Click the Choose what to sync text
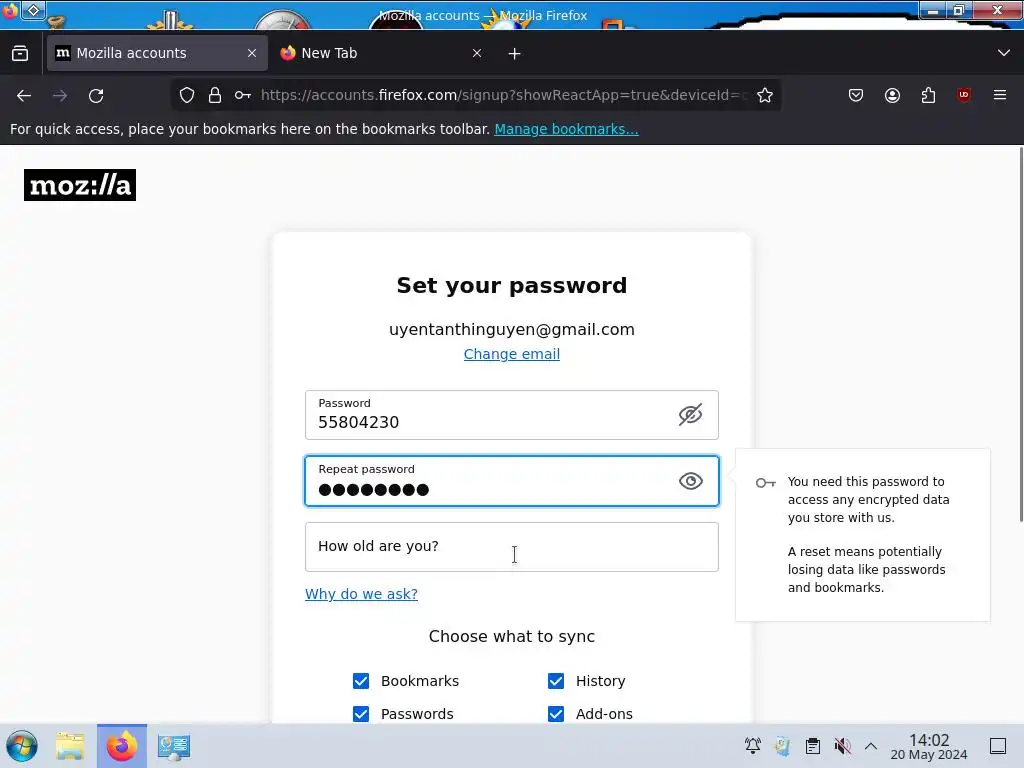This screenshot has width=1024, height=768. pyautogui.click(x=511, y=636)
